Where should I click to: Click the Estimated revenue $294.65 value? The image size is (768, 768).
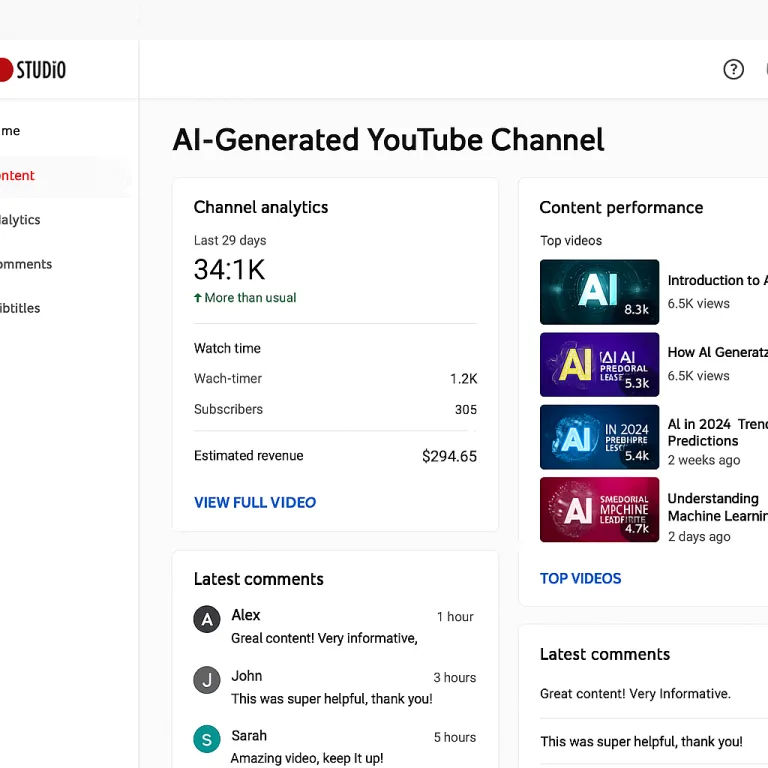(x=449, y=456)
